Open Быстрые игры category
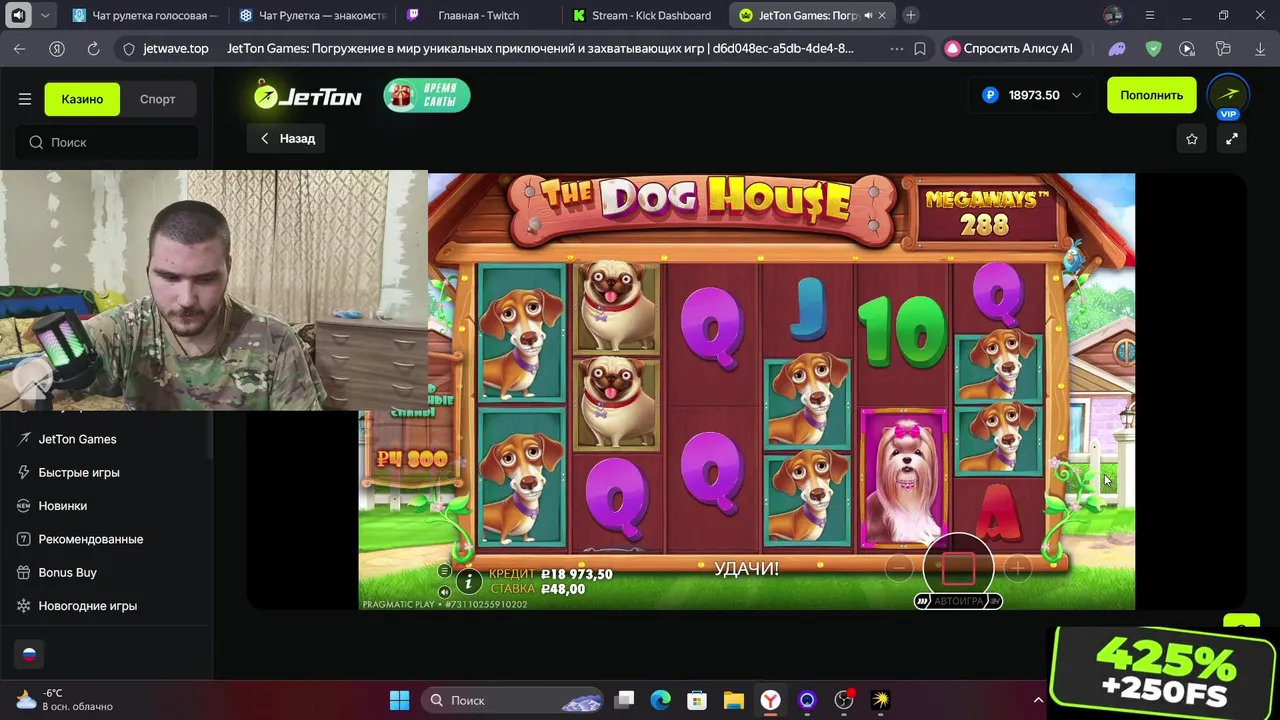 click(79, 472)
